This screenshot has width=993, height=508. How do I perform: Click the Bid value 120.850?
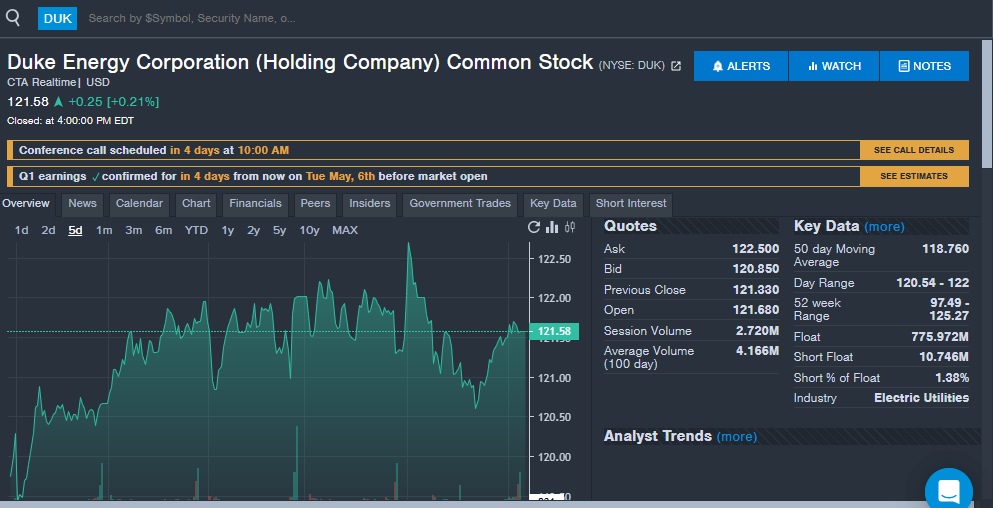click(x=756, y=269)
